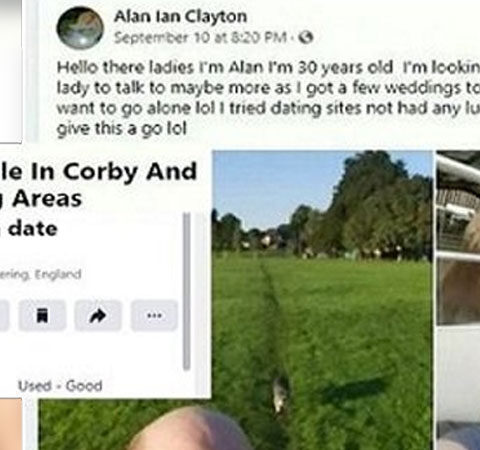Screen dimensions: 480x450
Task: Click the share arrow icon button
Action: pyautogui.click(x=98, y=315)
